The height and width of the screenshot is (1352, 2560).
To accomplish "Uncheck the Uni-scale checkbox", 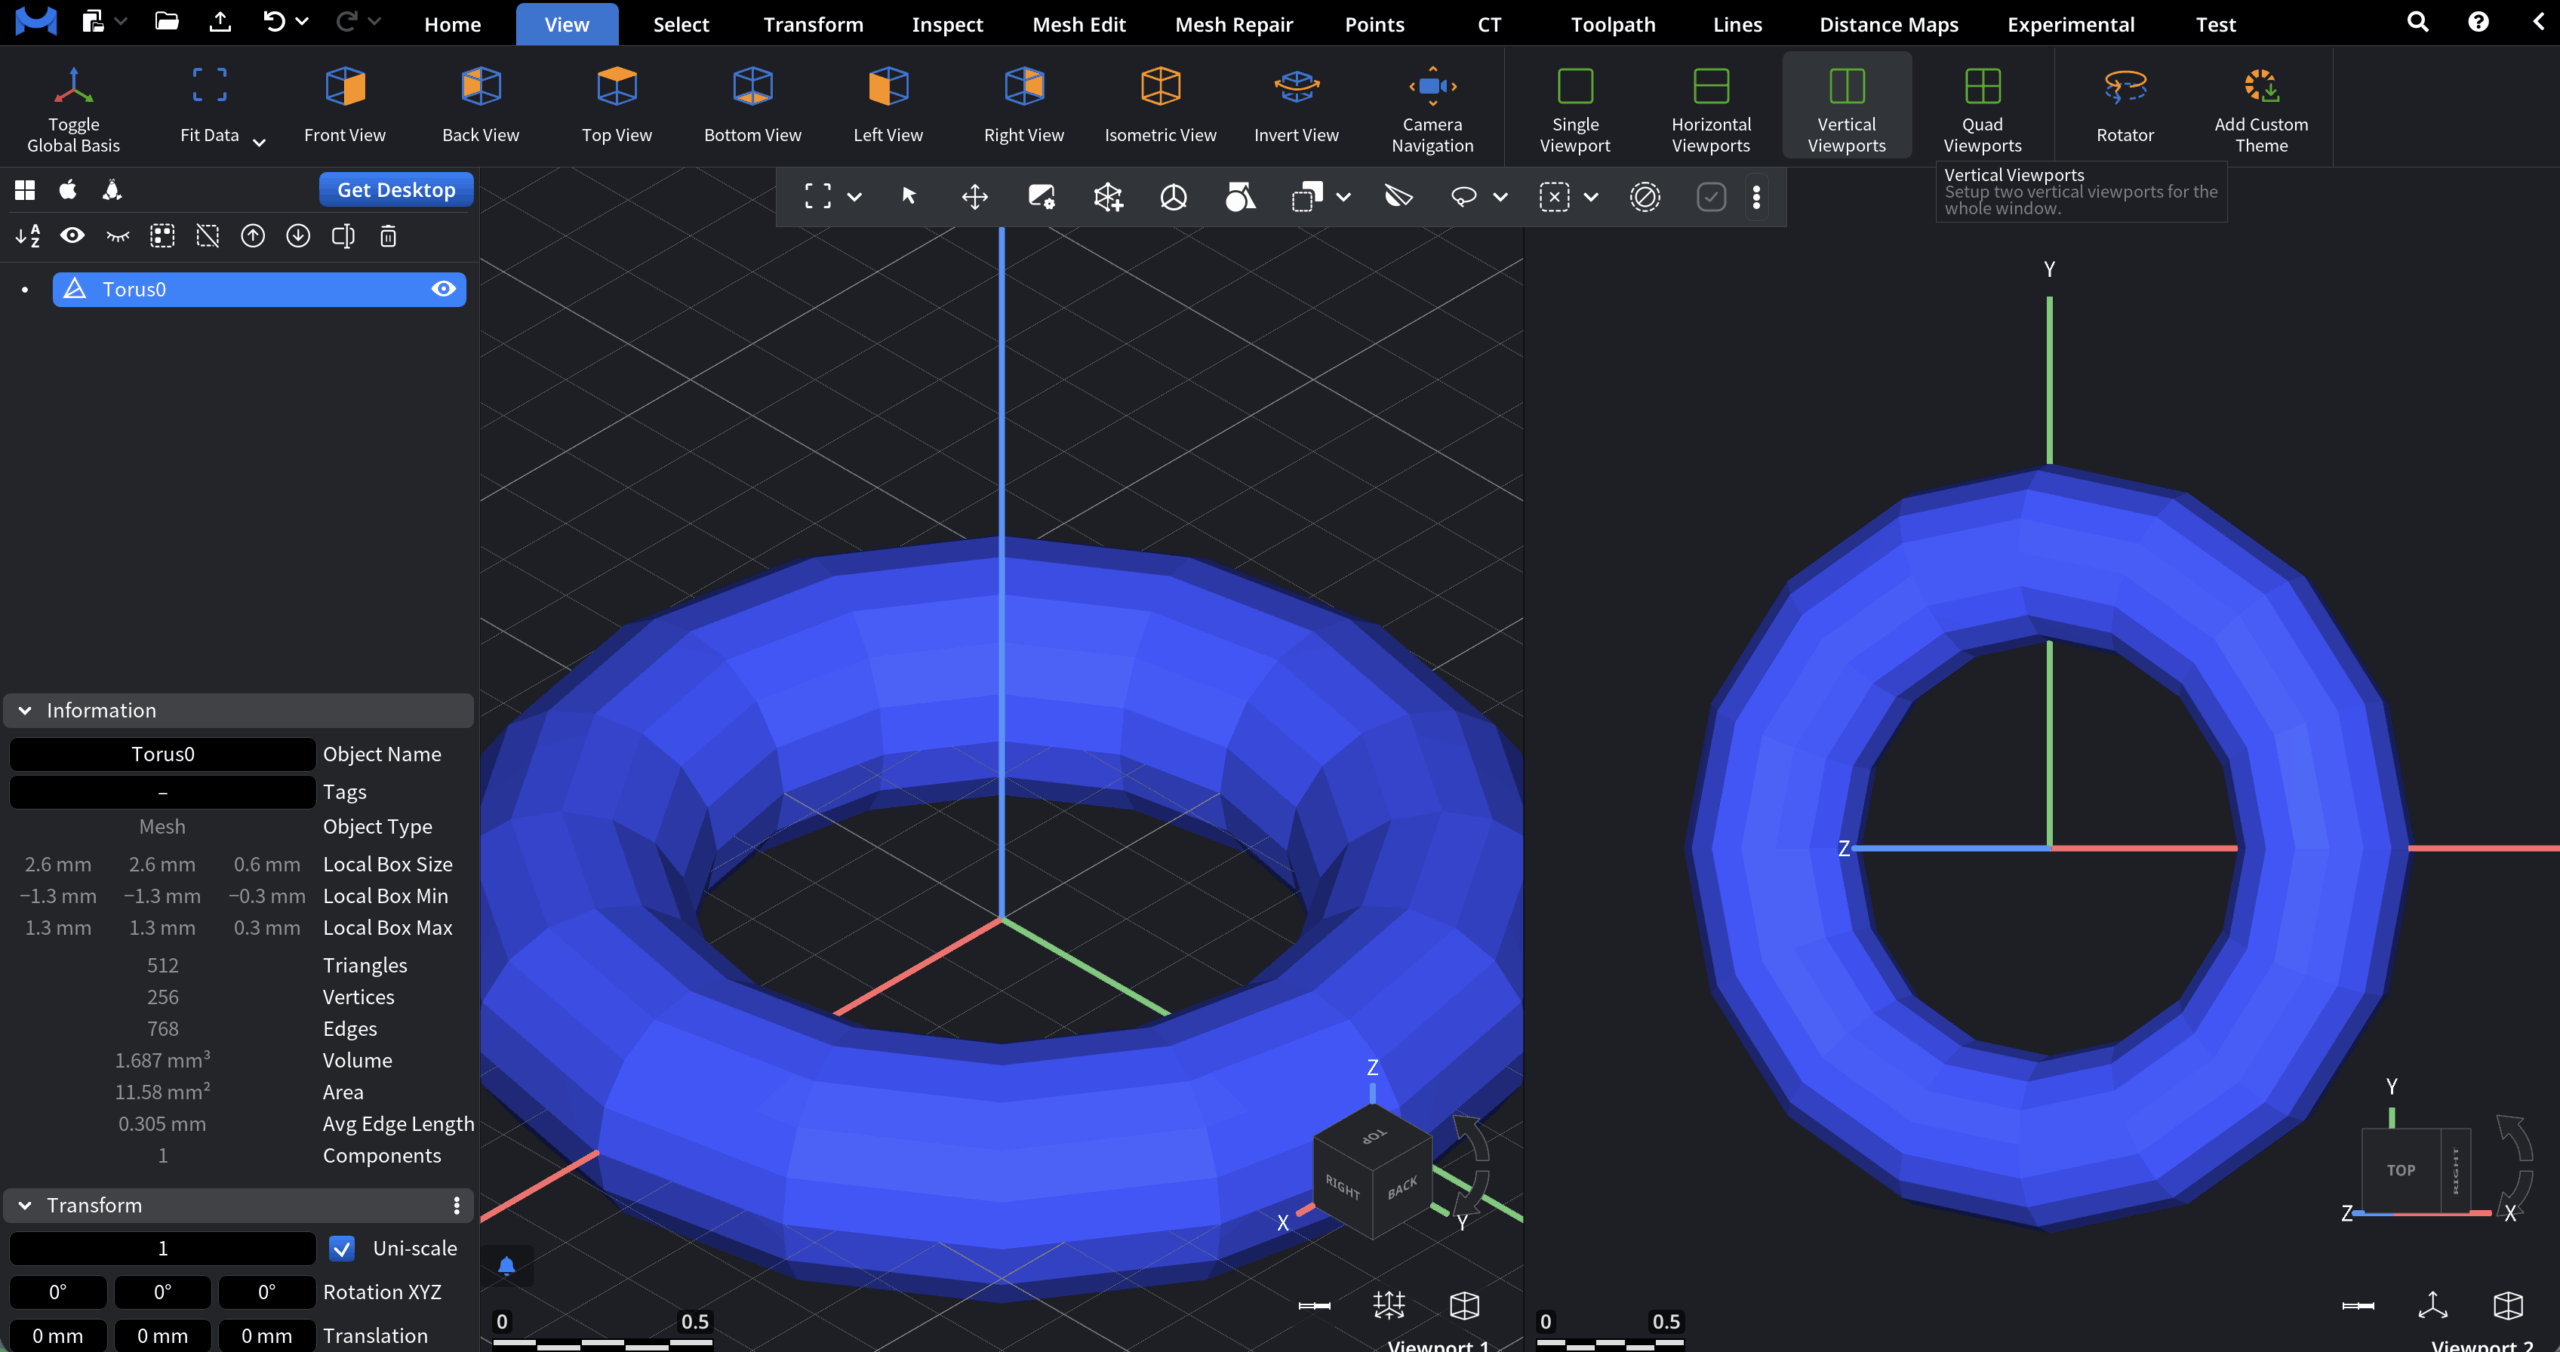I will pos(343,1248).
